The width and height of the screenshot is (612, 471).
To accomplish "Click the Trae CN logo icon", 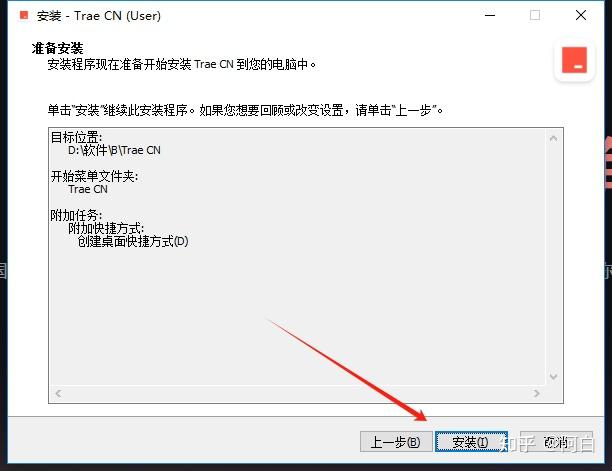I will pyautogui.click(x=574, y=60).
